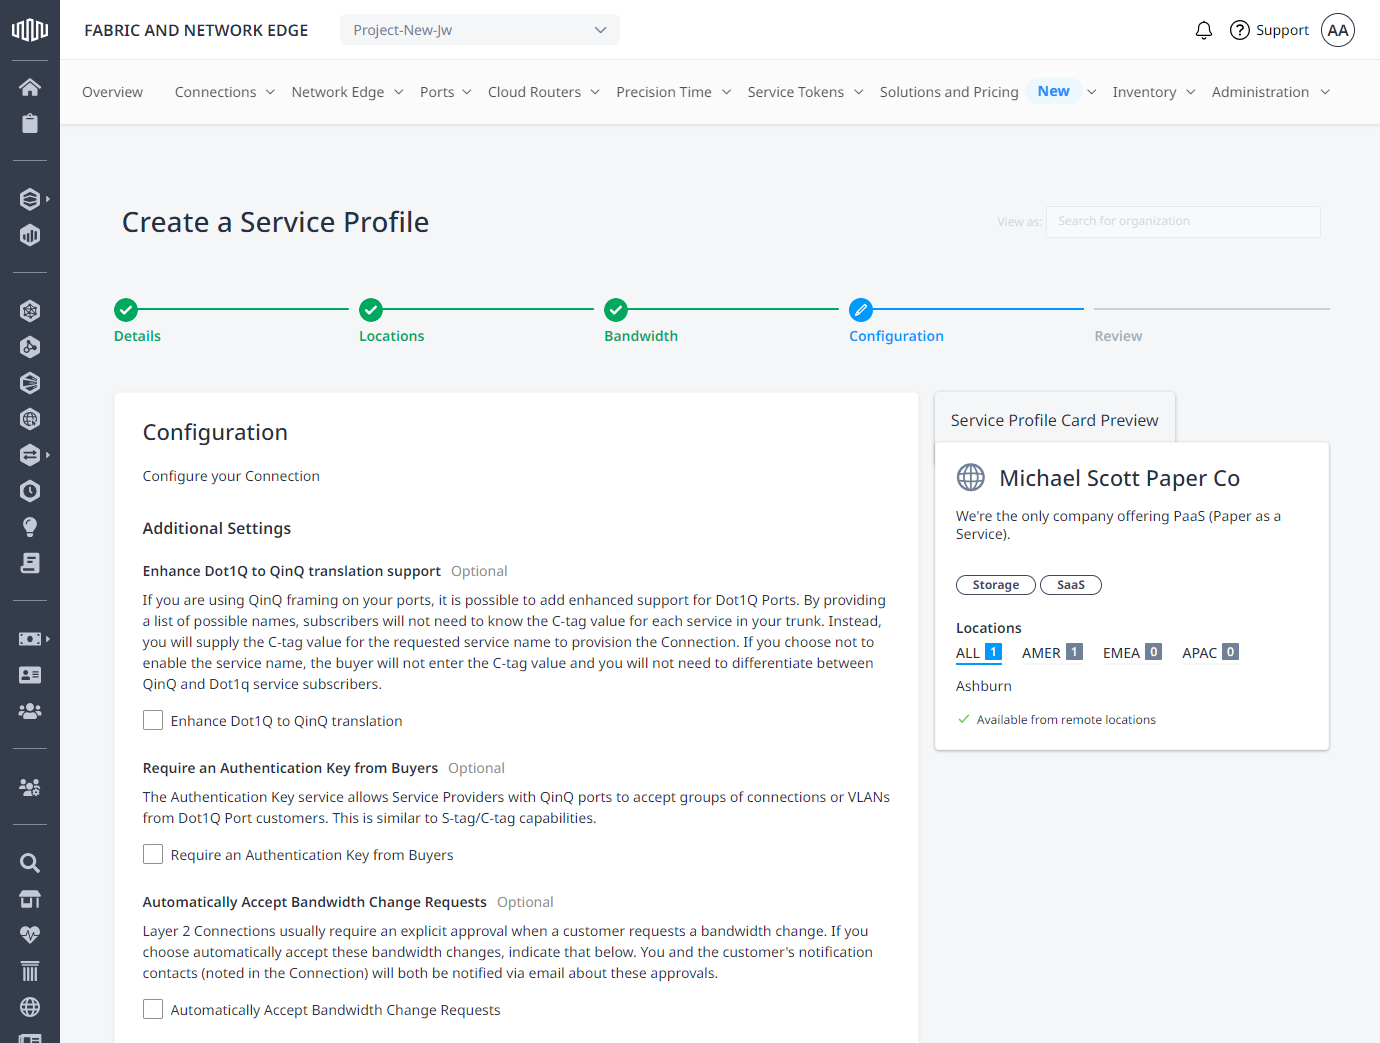1380x1043 pixels.
Task: Click the Search for organization field
Action: point(1183,221)
